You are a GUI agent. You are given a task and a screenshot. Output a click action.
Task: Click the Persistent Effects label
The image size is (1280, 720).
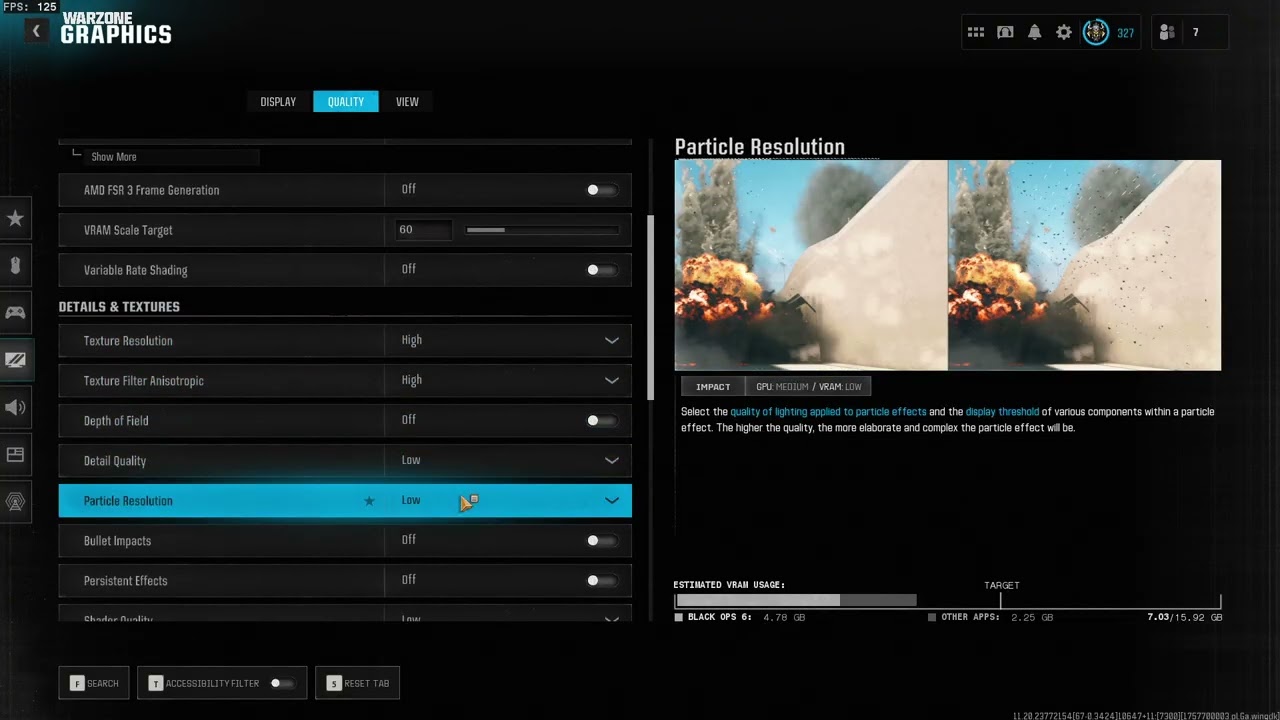point(126,581)
